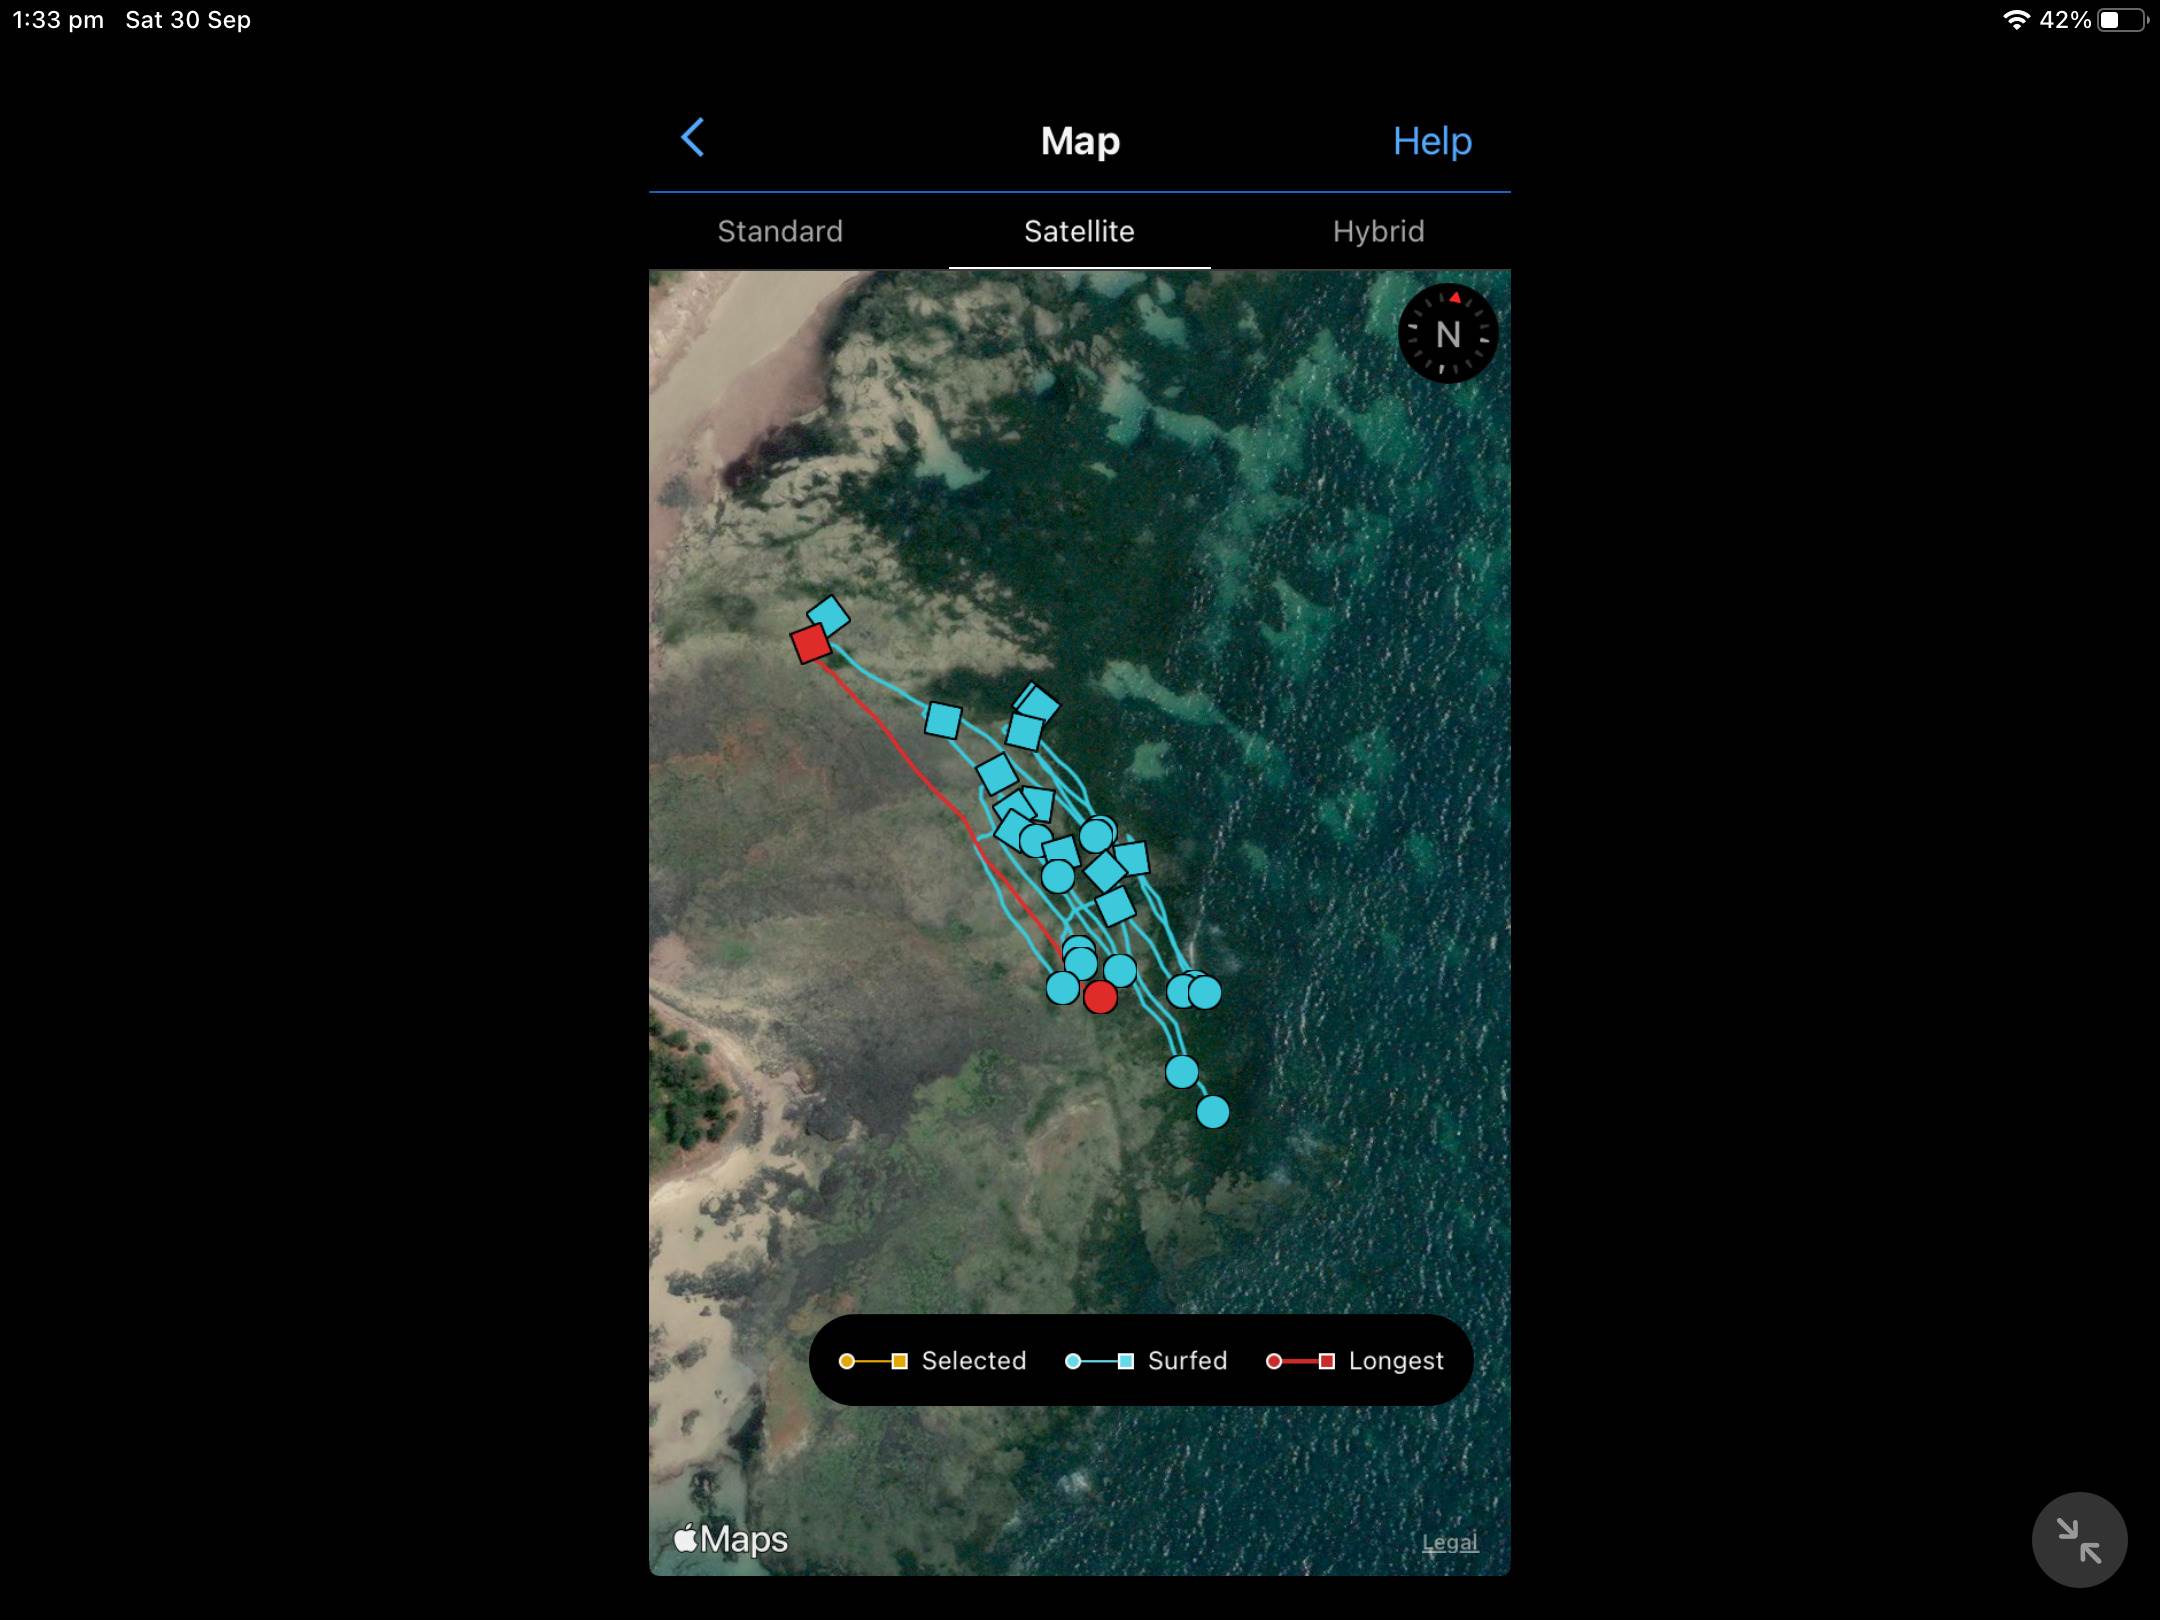Image resolution: width=2160 pixels, height=1620 pixels.
Task: Tap the northernmost cyan diamond marker
Action: click(x=829, y=615)
